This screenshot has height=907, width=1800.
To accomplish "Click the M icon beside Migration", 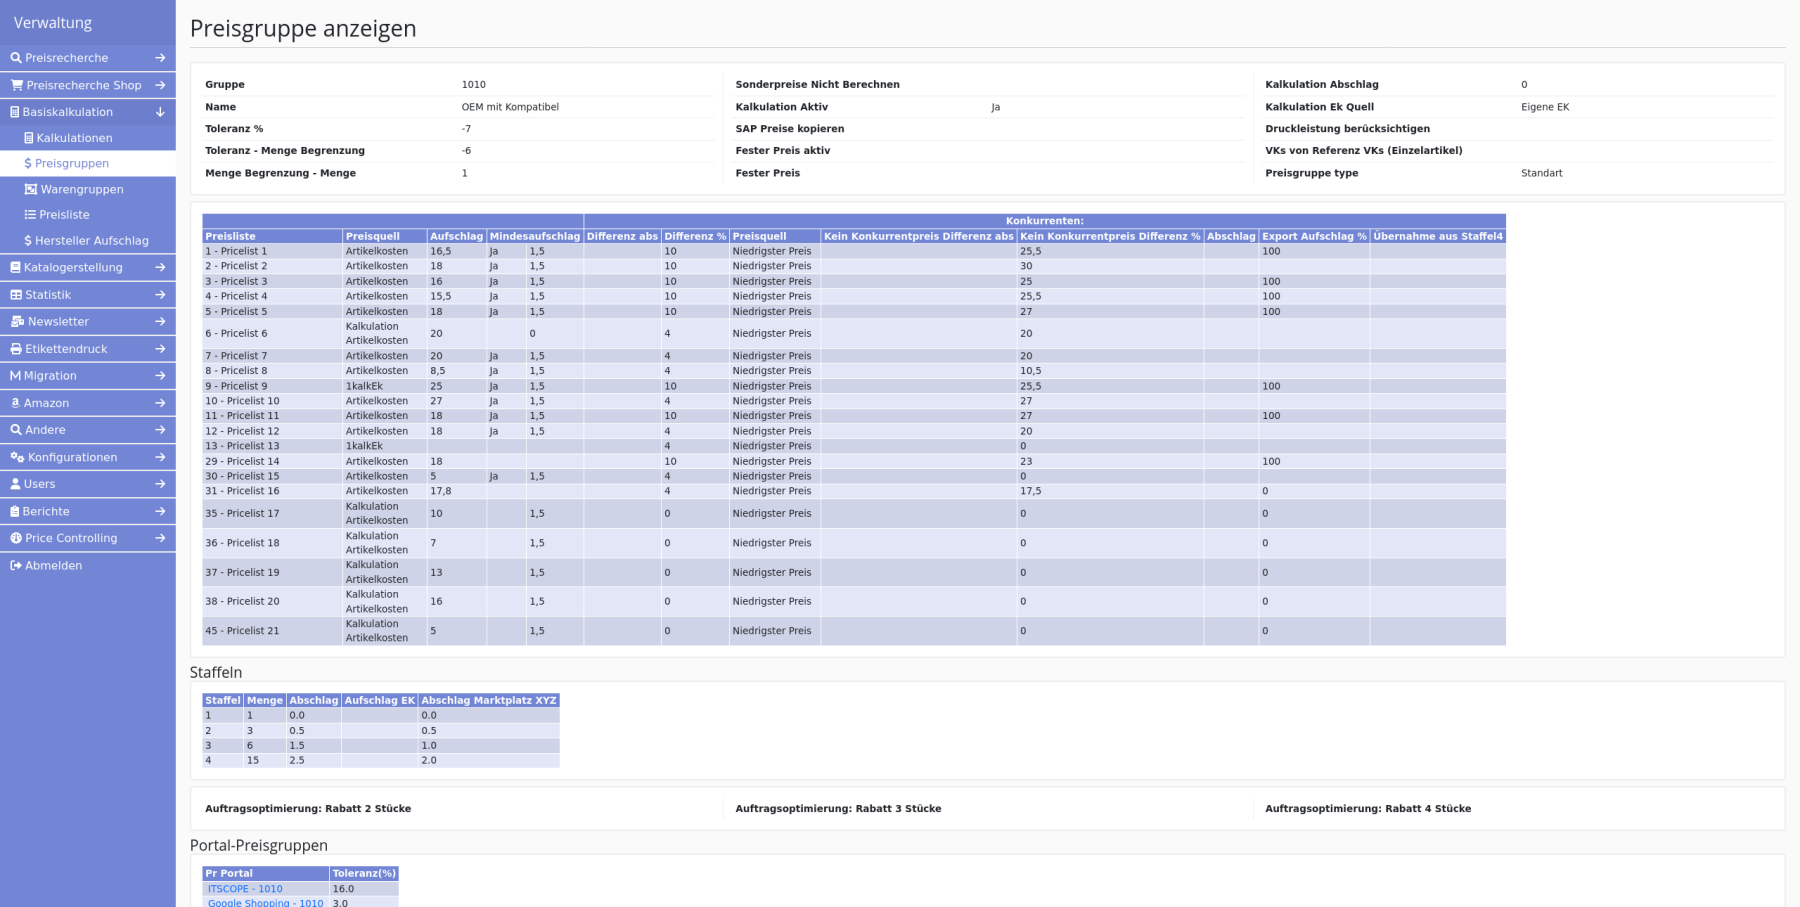I will tap(15, 376).
